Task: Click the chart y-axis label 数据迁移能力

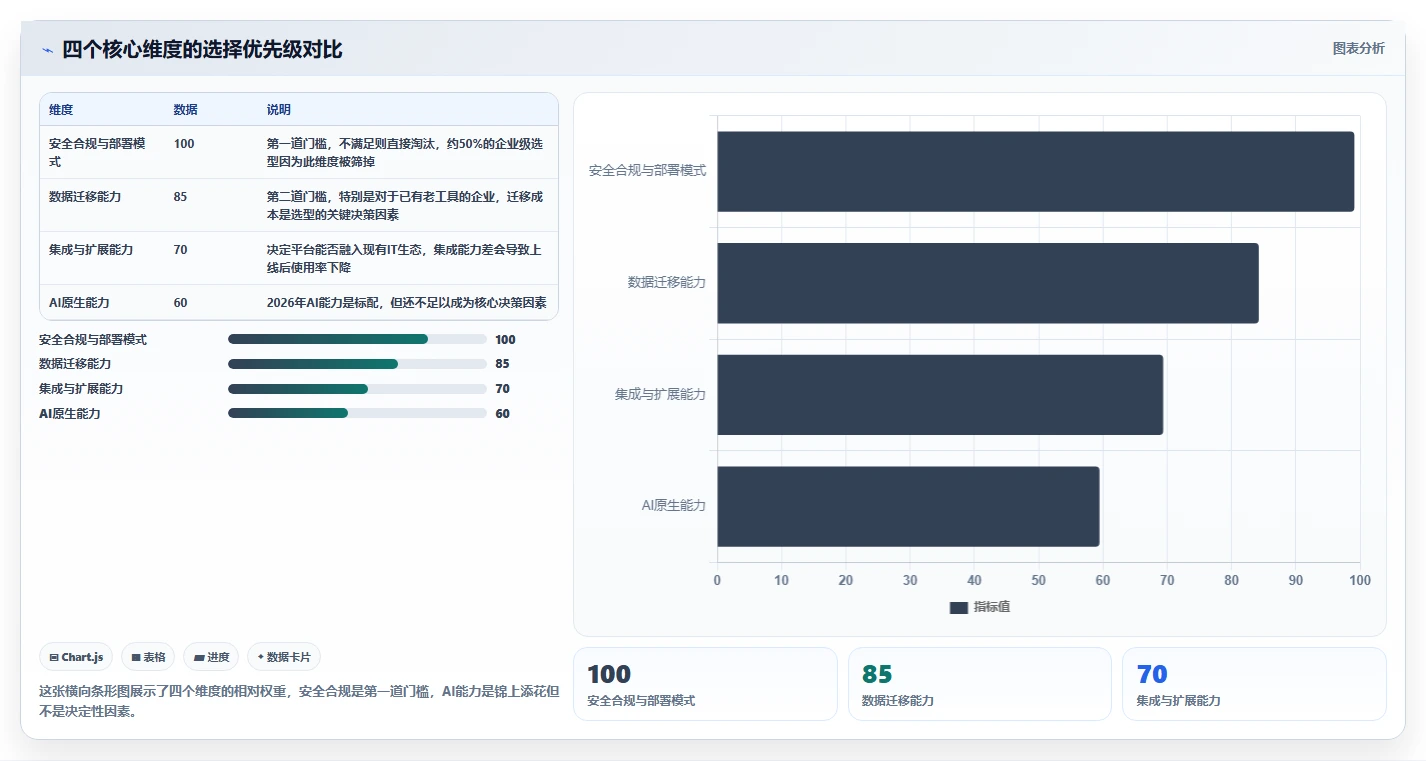Action: (x=667, y=283)
